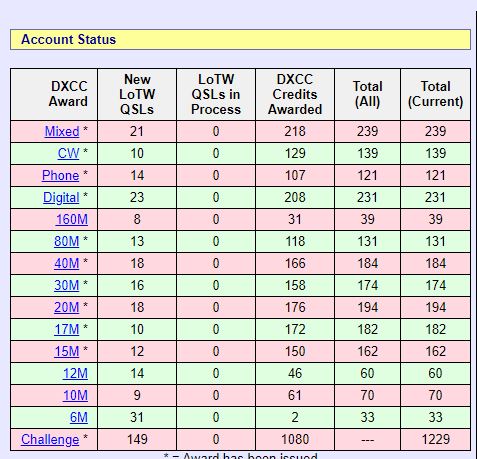Click the LoTW QSLs in Process header
This screenshot has height=459, width=477.
(216, 94)
